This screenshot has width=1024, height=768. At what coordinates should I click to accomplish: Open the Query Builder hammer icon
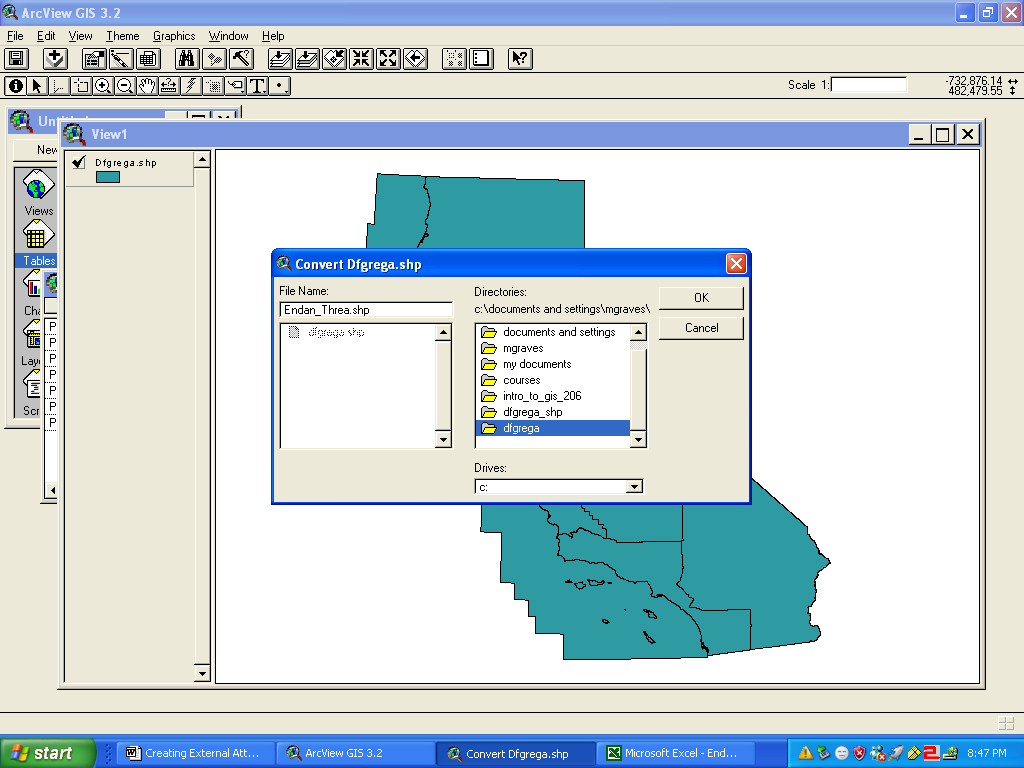click(x=242, y=59)
